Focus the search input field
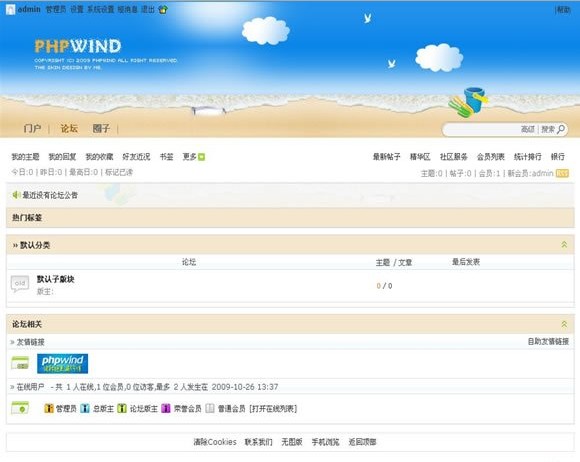 tap(482, 129)
